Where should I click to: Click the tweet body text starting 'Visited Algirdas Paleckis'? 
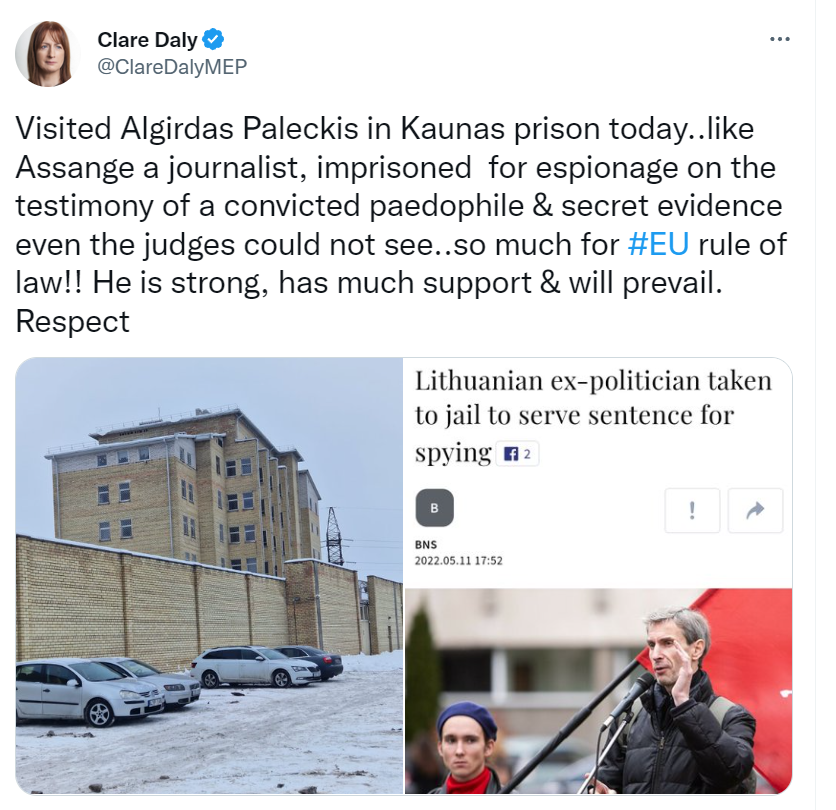click(x=401, y=224)
